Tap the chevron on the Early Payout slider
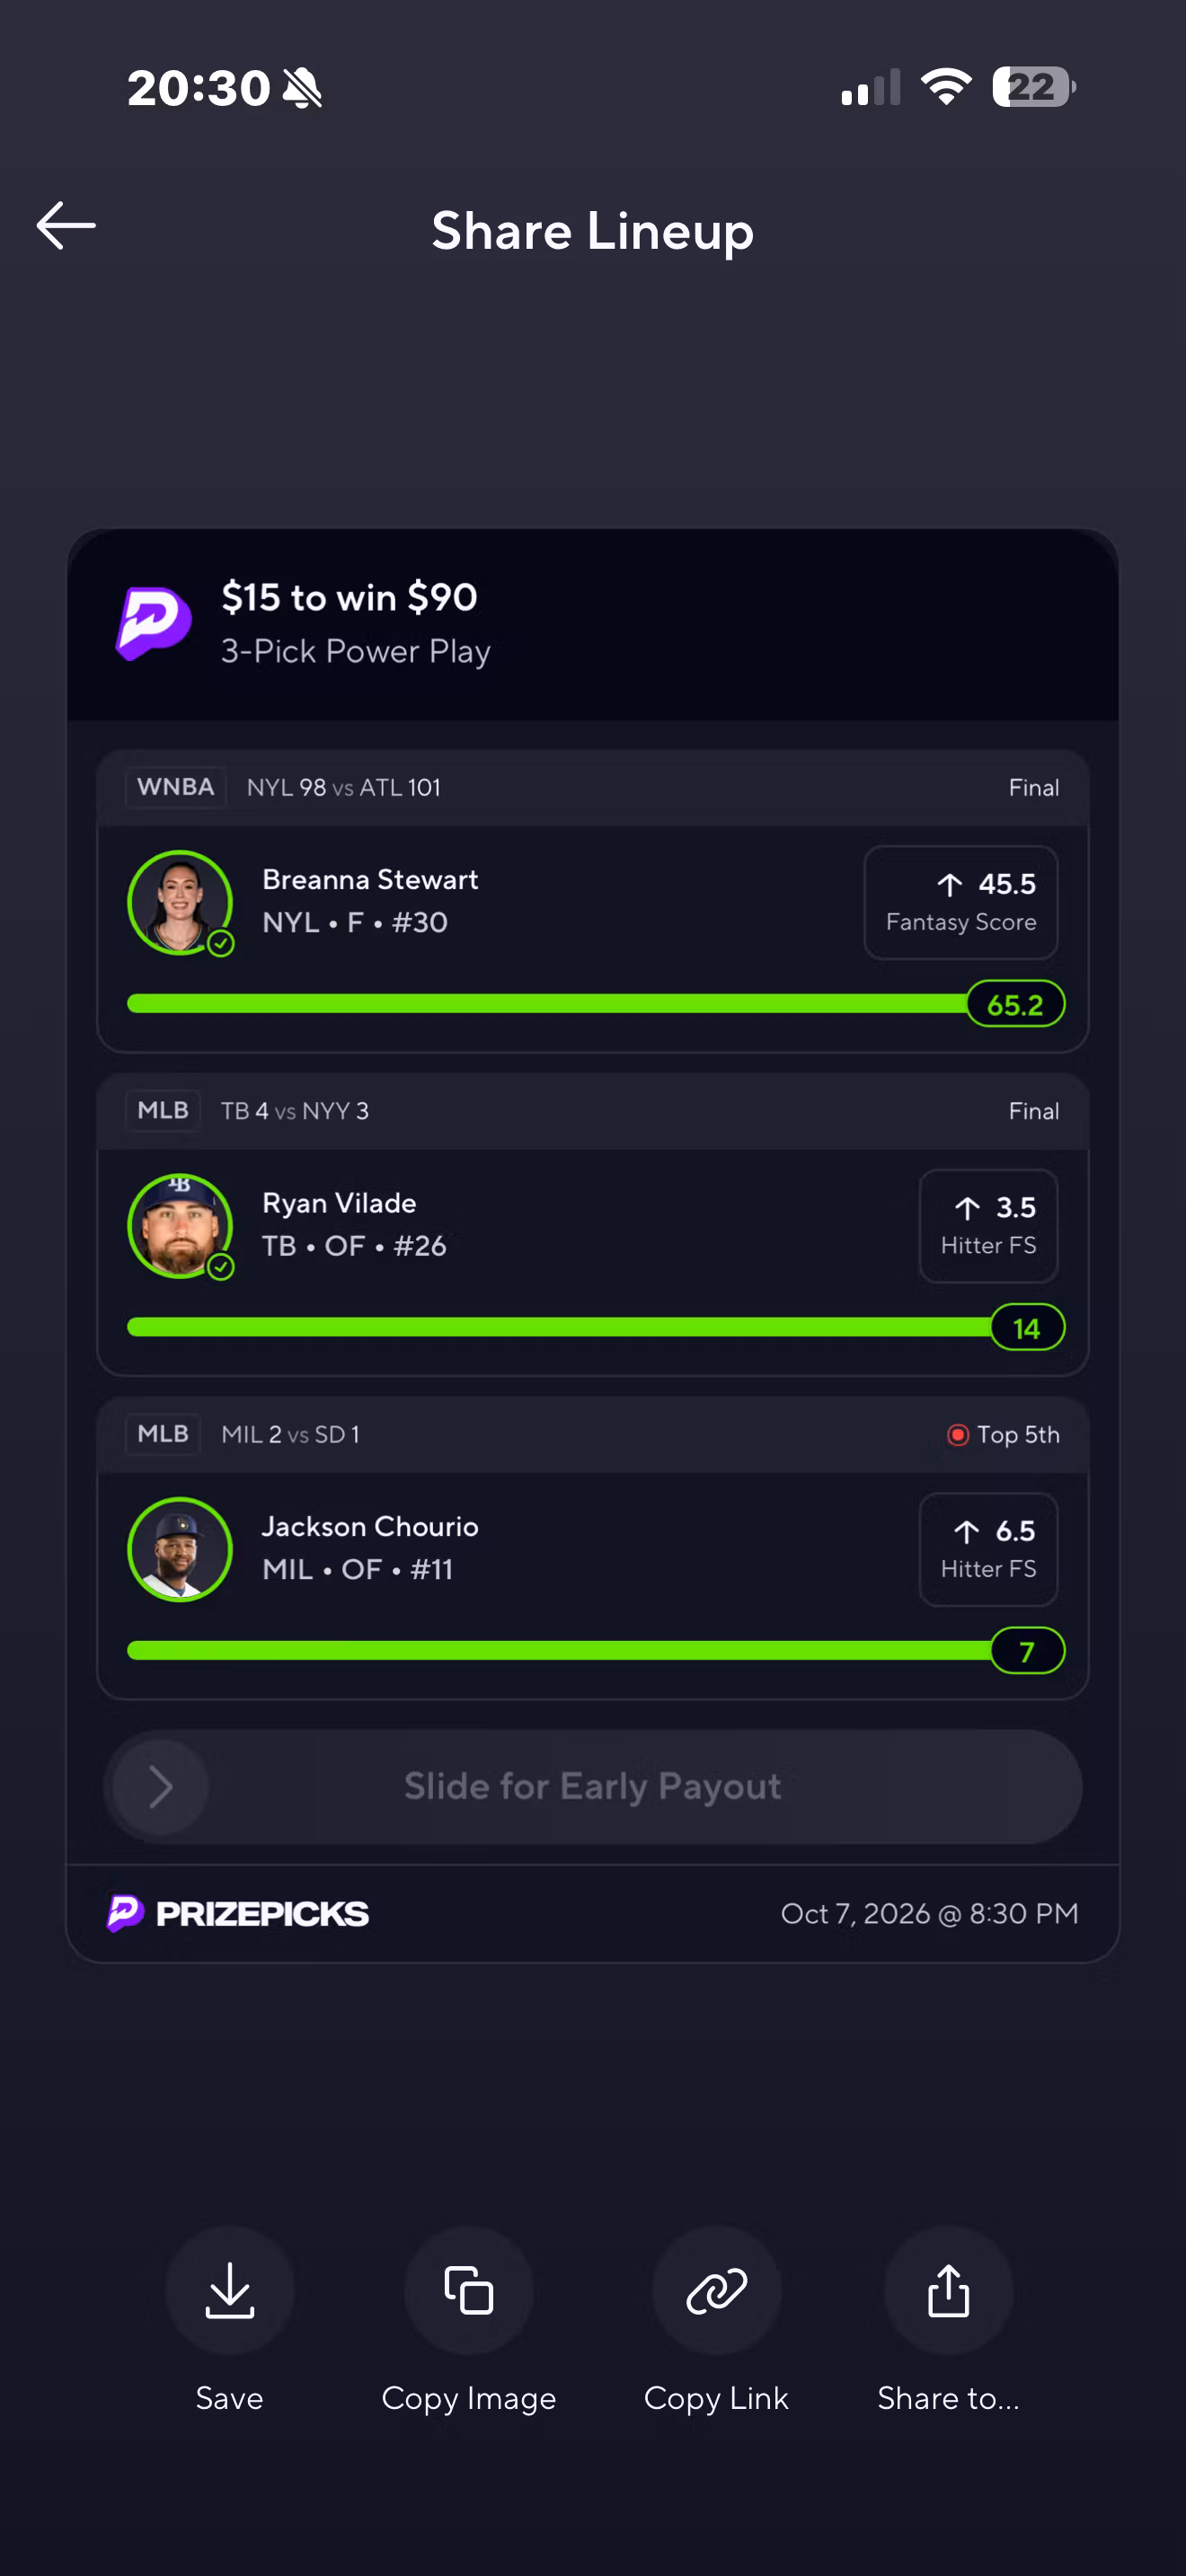Image resolution: width=1186 pixels, height=2576 pixels. [x=160, y=1786]
